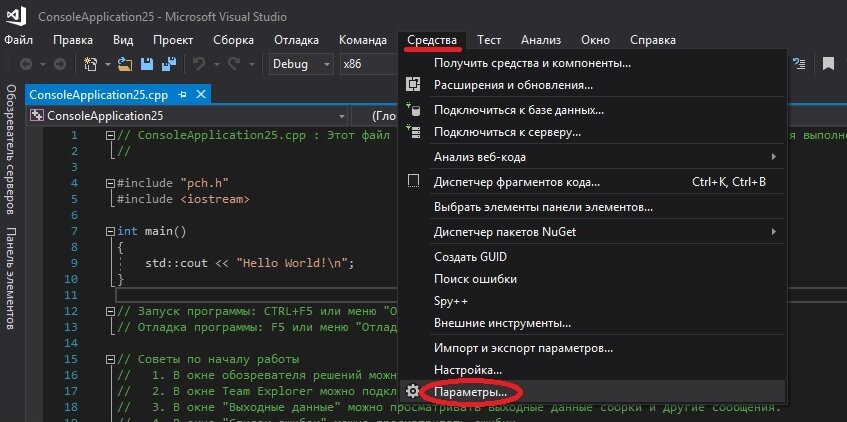Collapse the Советы comment block at line 15
Screen dimensions: 847x422
pyautogui.click(x=111, y=359)
